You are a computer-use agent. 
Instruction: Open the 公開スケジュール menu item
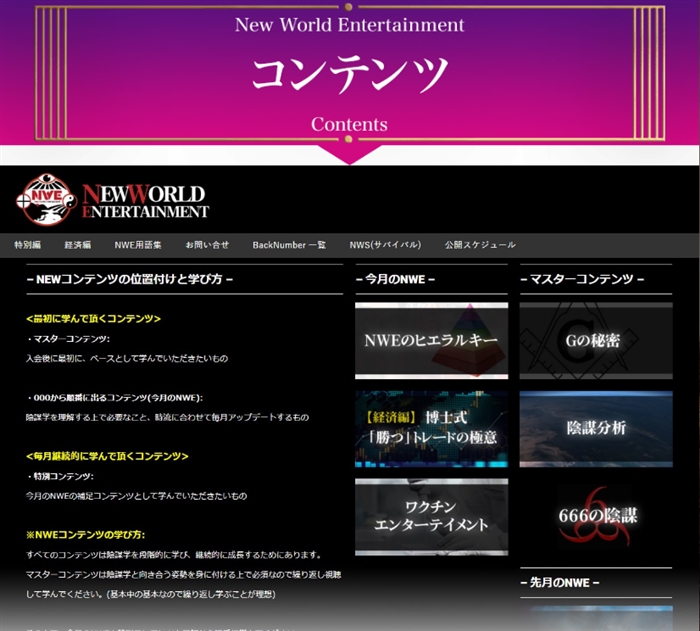pyautogui.click(x=480, y=245)
